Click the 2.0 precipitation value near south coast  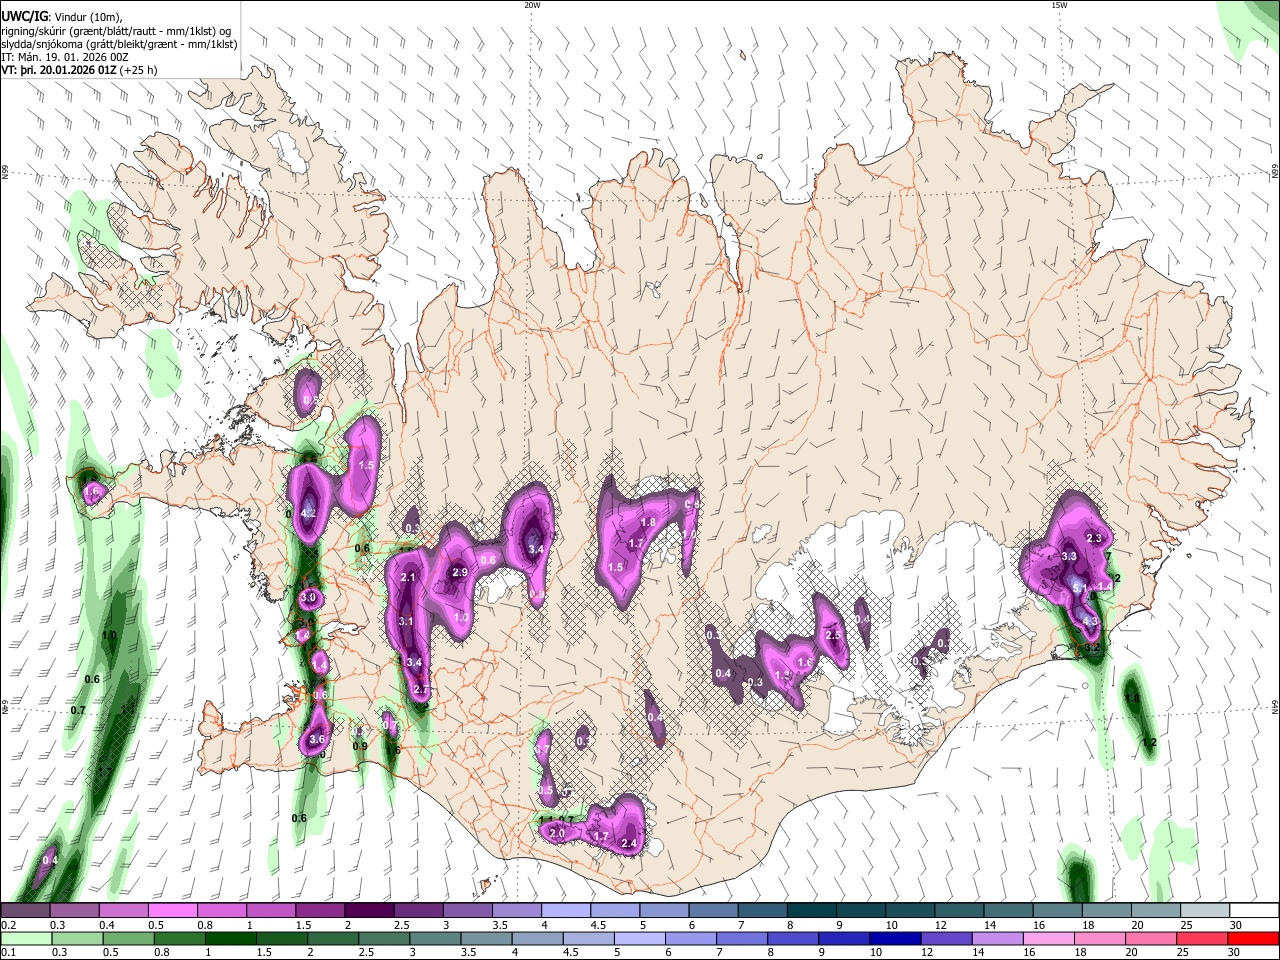[558, 833]
